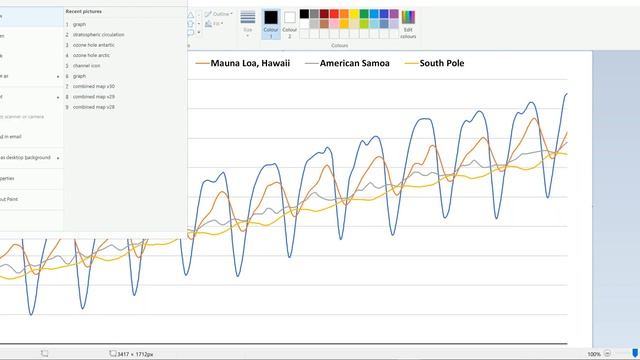This screenshot has height=360, width=640.
Task: Click the 'American Samoa' legend label
Action: tap(354, 63)
